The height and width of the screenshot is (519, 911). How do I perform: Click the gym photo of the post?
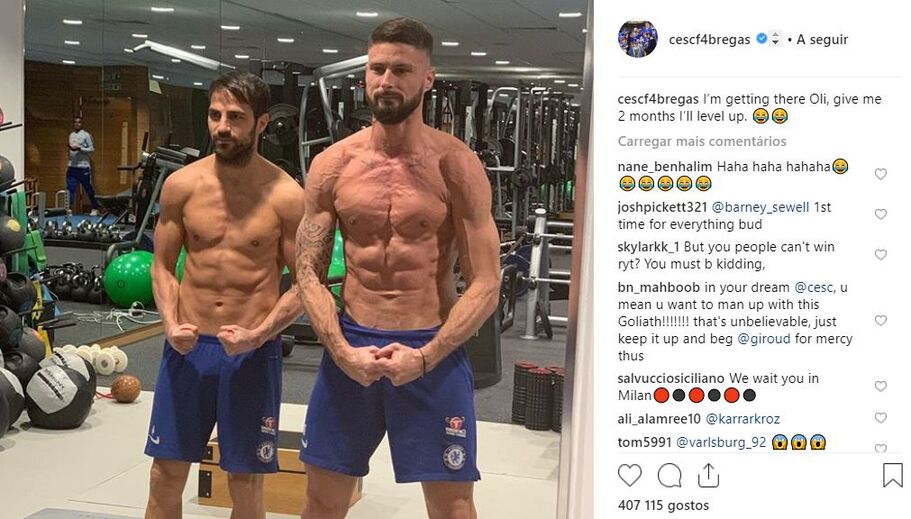coord(297,259)
